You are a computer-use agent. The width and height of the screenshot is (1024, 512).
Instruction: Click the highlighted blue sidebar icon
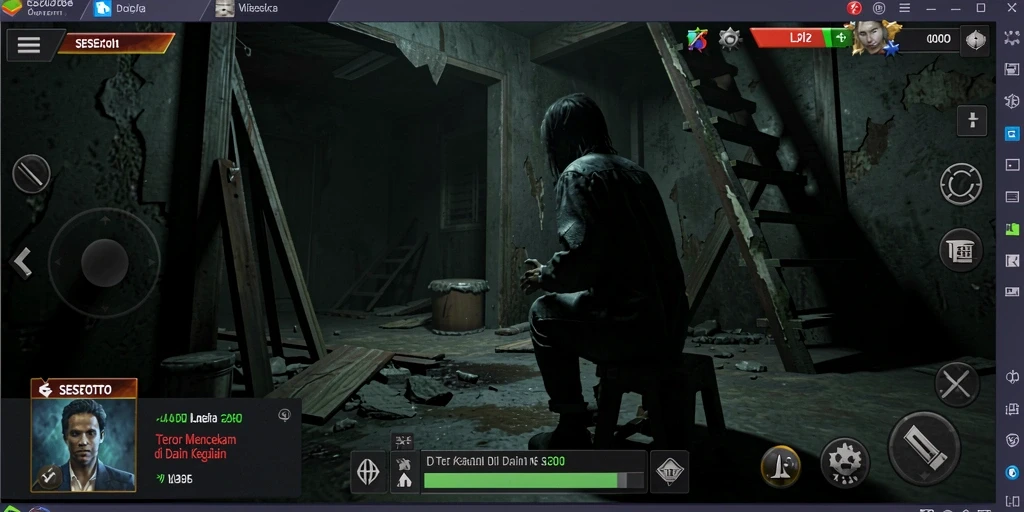click(1012, 133)
